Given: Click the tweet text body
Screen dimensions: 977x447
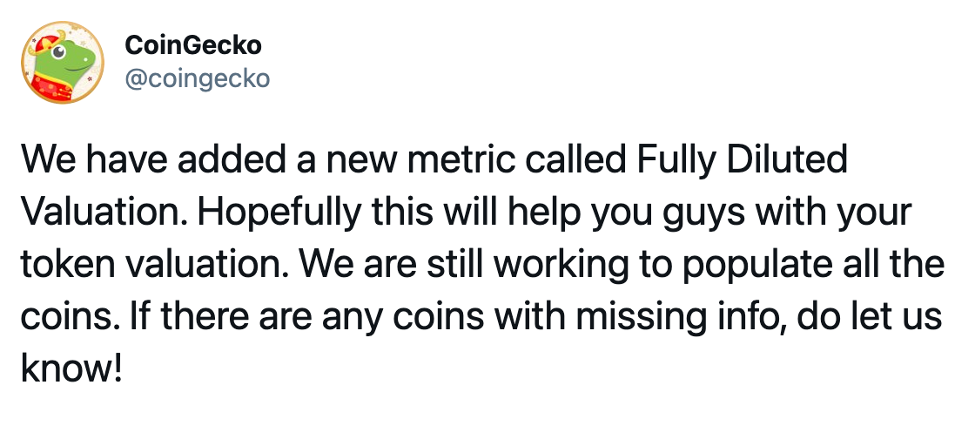Looking at the screenshot, I should click(482, 264).
